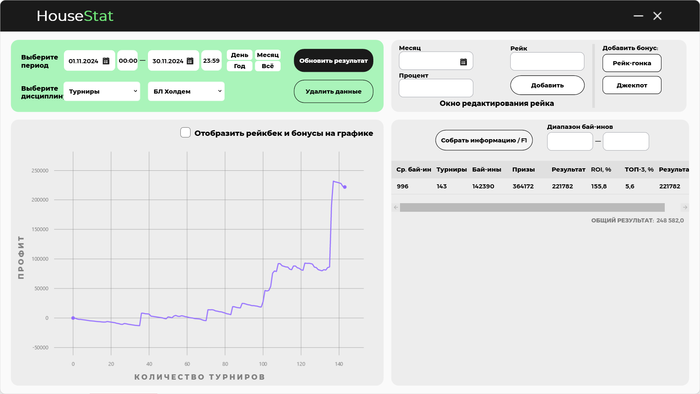Minimize the HouseStat window
Viewport: 700px width, 394px height.
[638, 16]
